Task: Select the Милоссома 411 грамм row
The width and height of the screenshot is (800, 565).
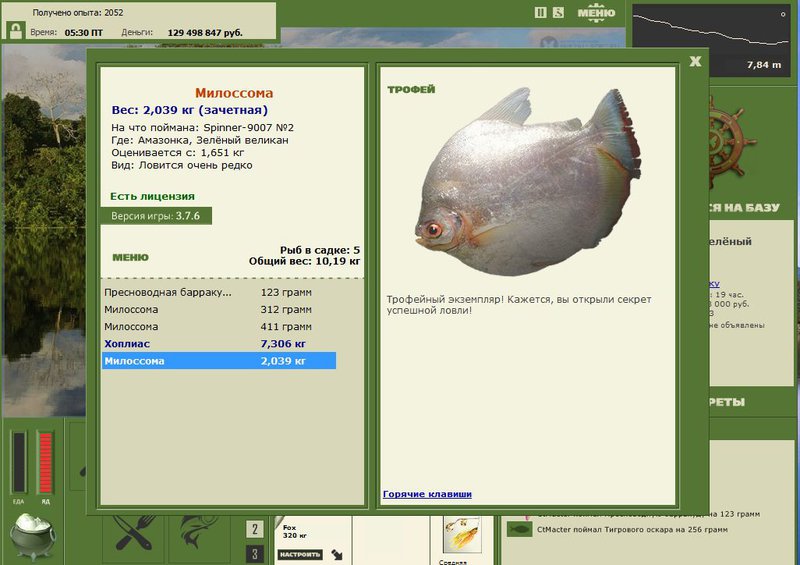Action: point(218,327)
